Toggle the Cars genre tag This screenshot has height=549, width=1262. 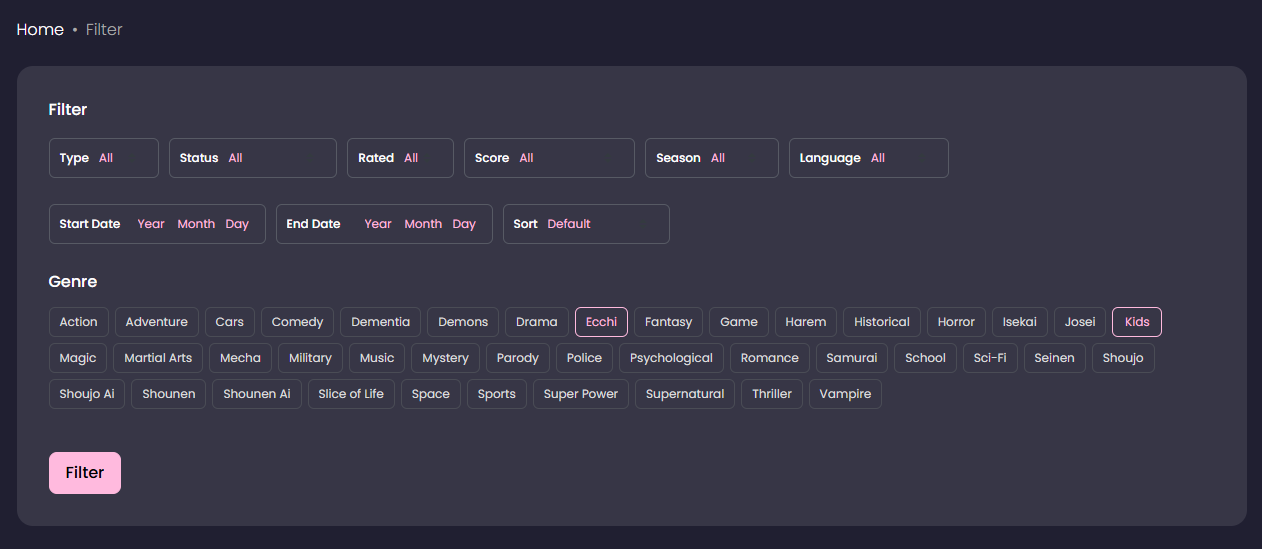tap(230, 322)
